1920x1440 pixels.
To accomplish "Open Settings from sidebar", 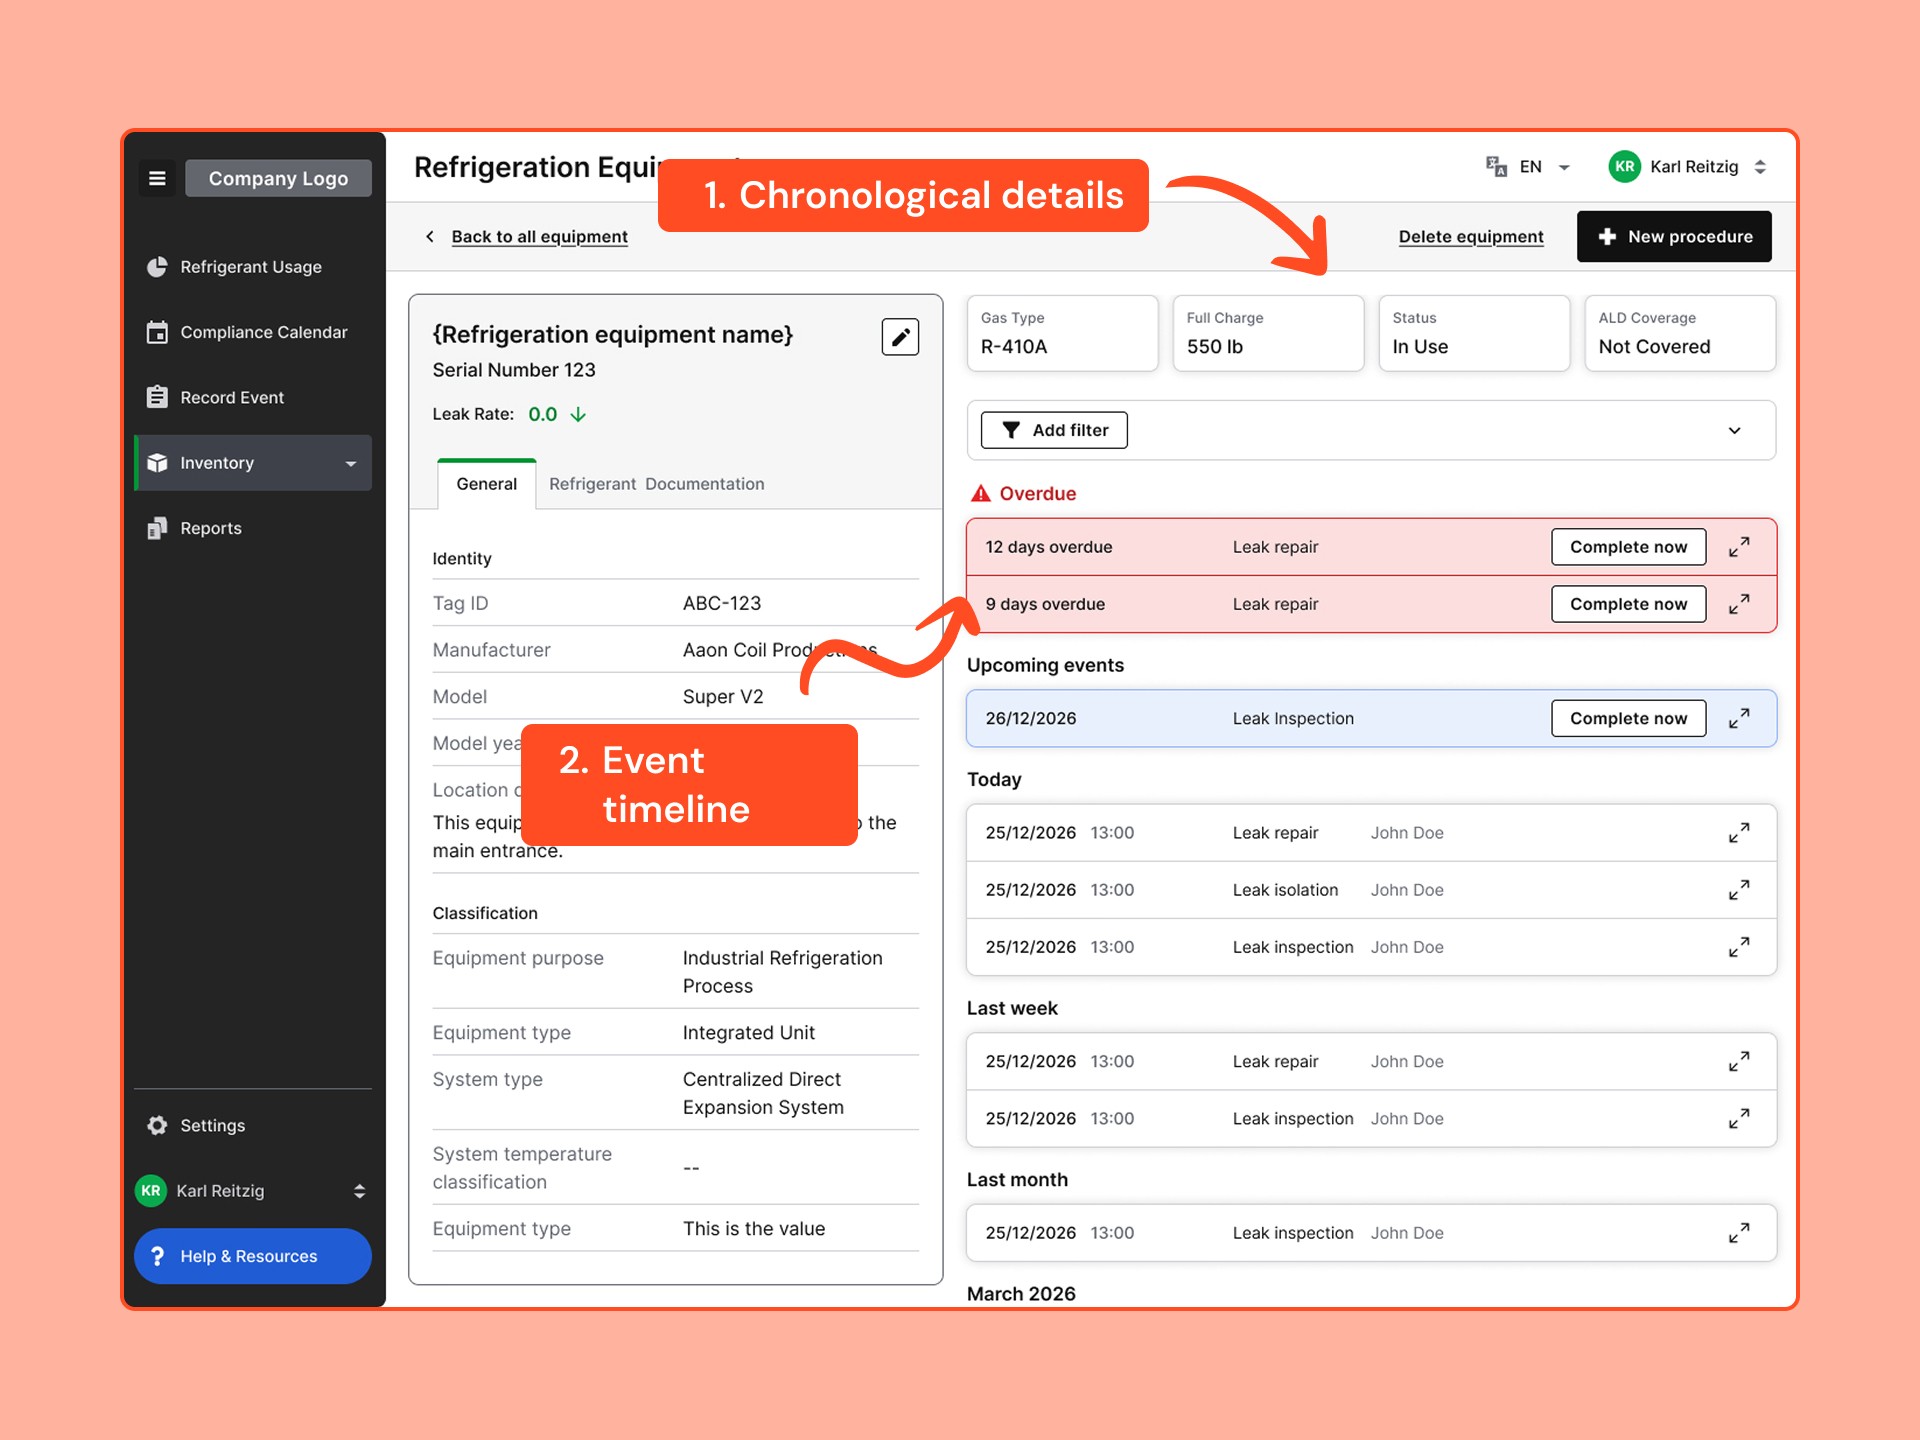I will [212, 1125].
